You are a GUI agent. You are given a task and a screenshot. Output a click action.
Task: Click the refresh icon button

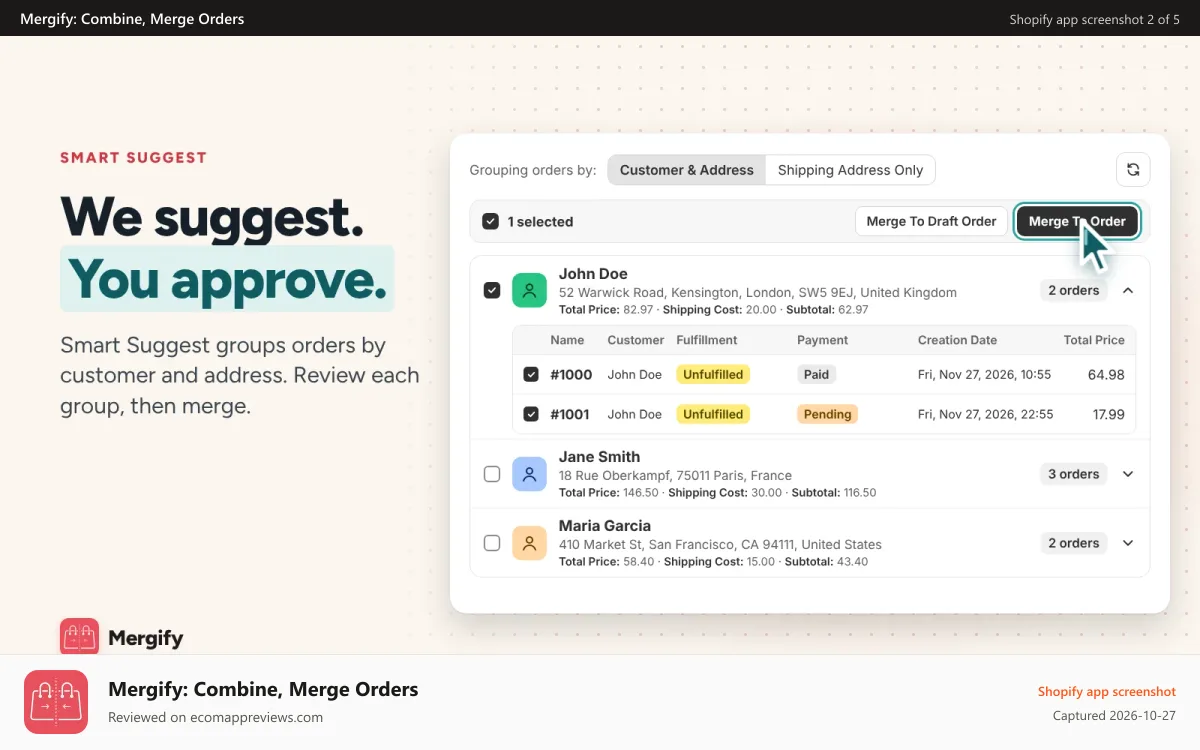click(1133, 170)
